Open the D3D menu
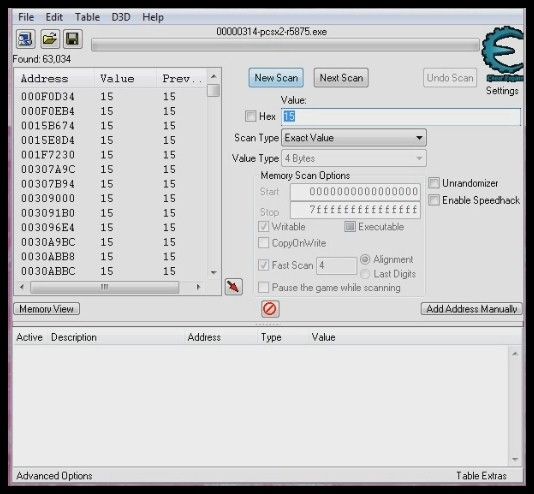Image resolution: width=534 pixels, height=494 pixels. pos(121,17)
